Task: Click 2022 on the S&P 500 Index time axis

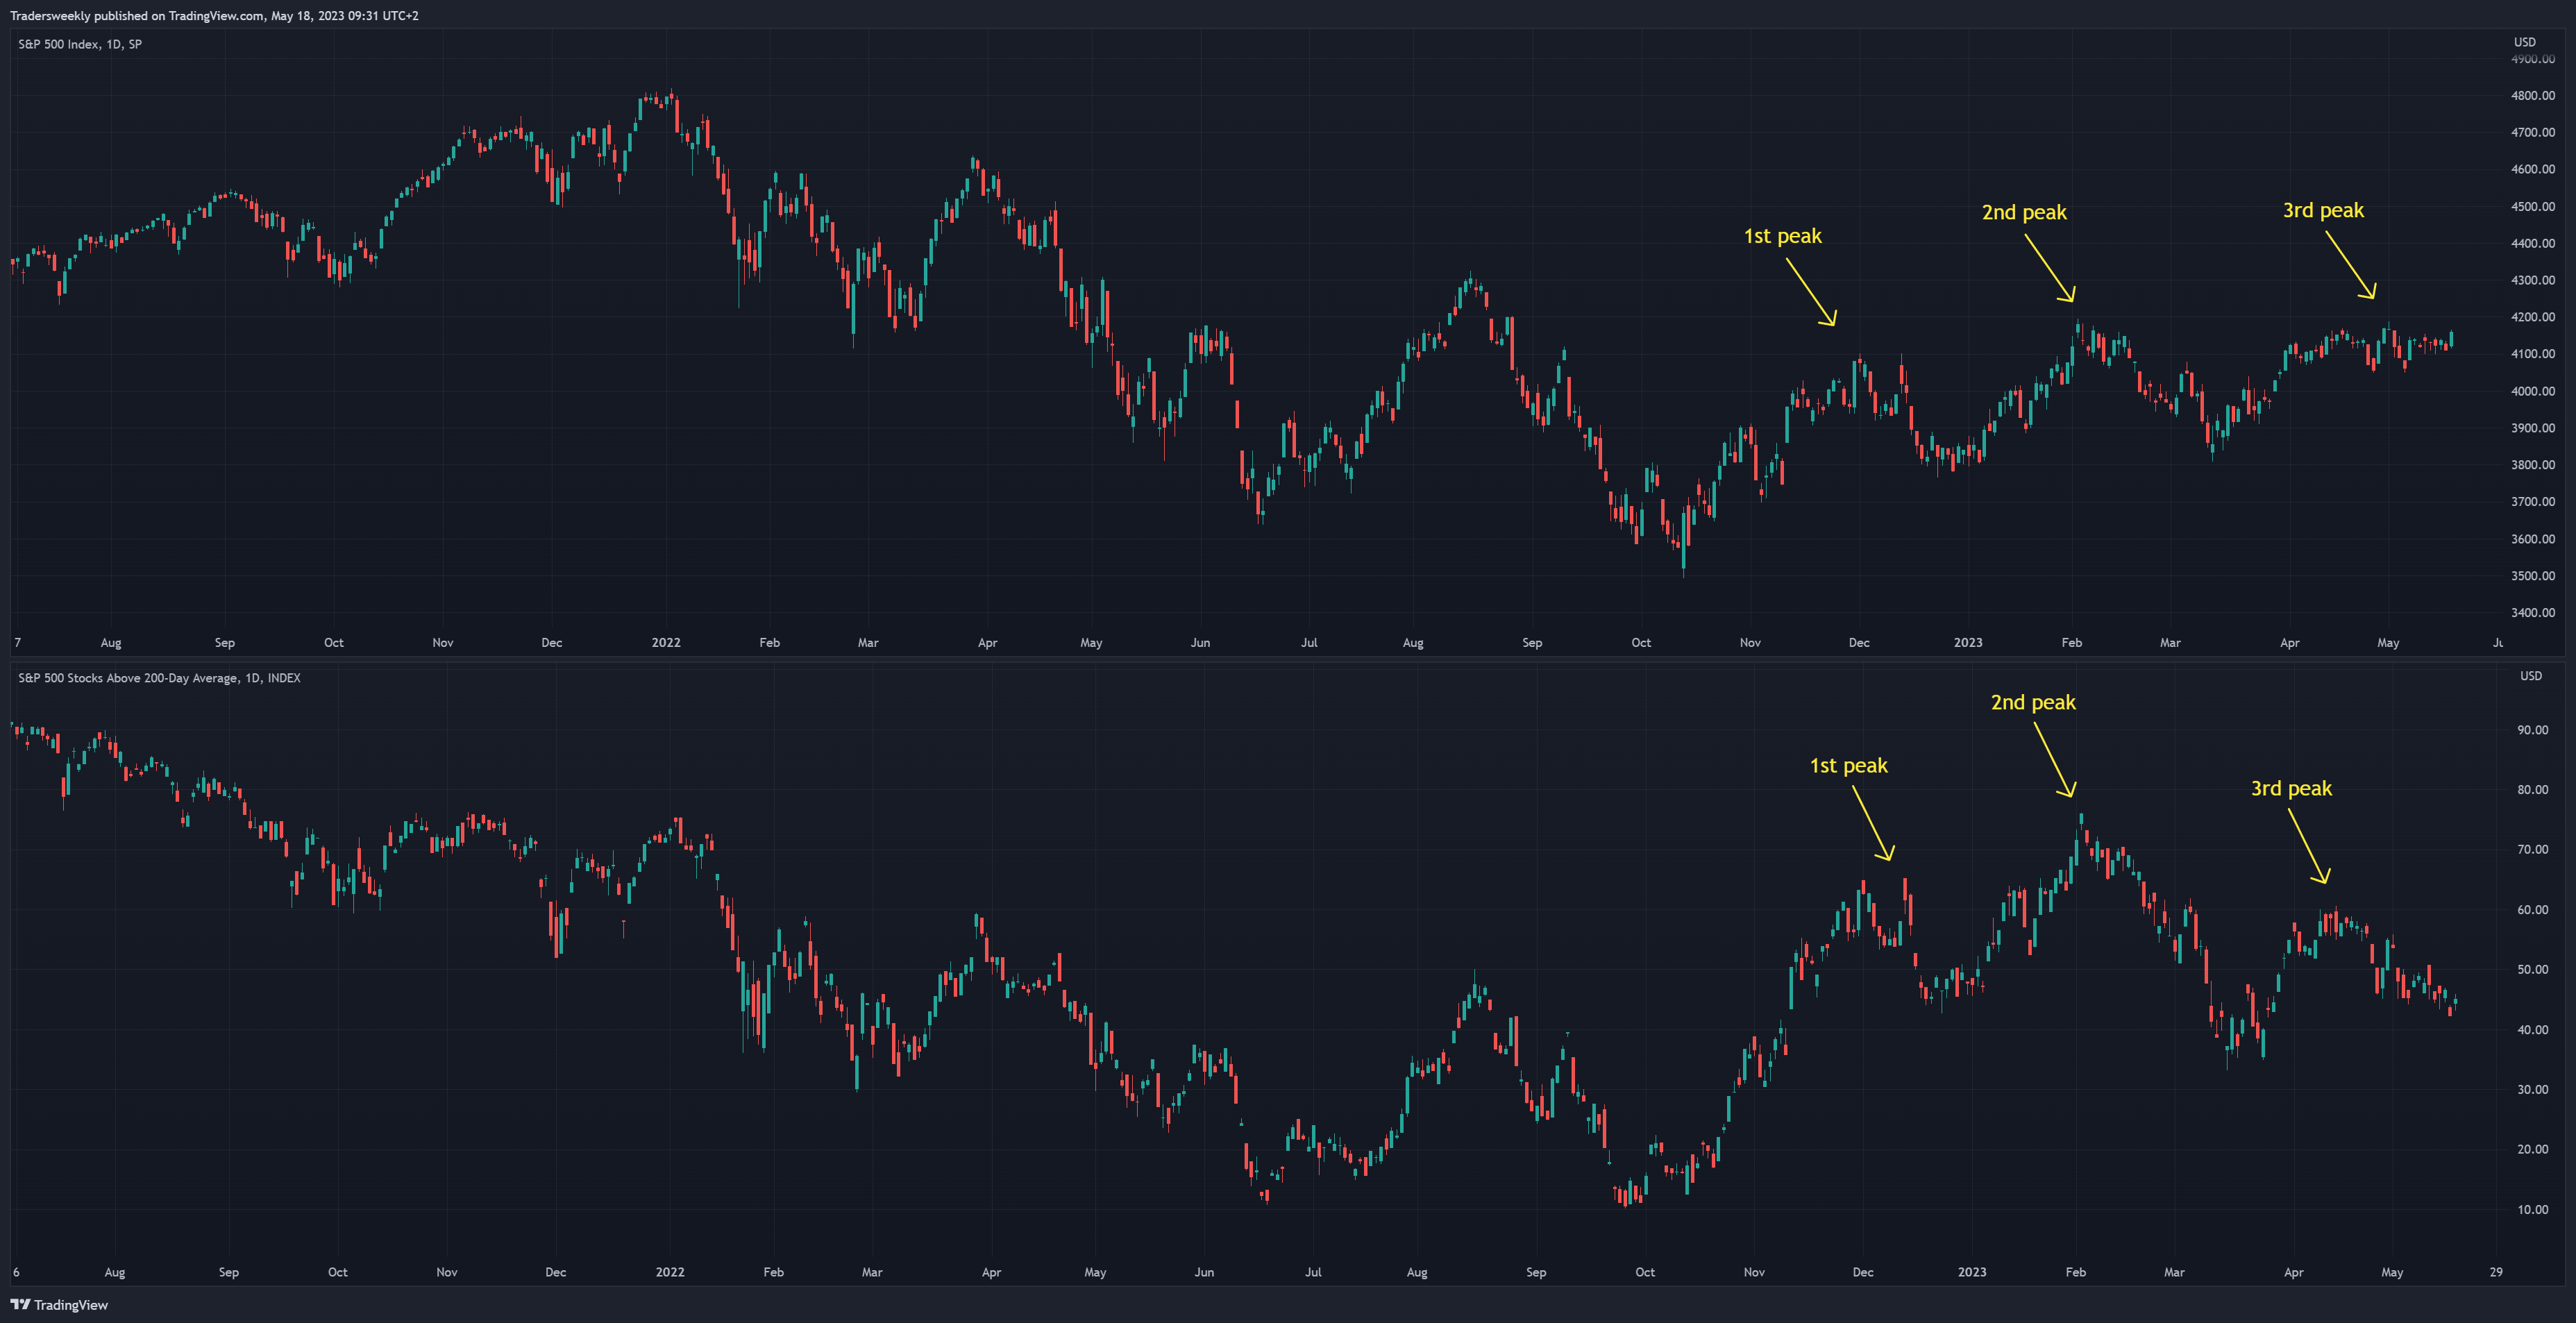Action: 666,643
